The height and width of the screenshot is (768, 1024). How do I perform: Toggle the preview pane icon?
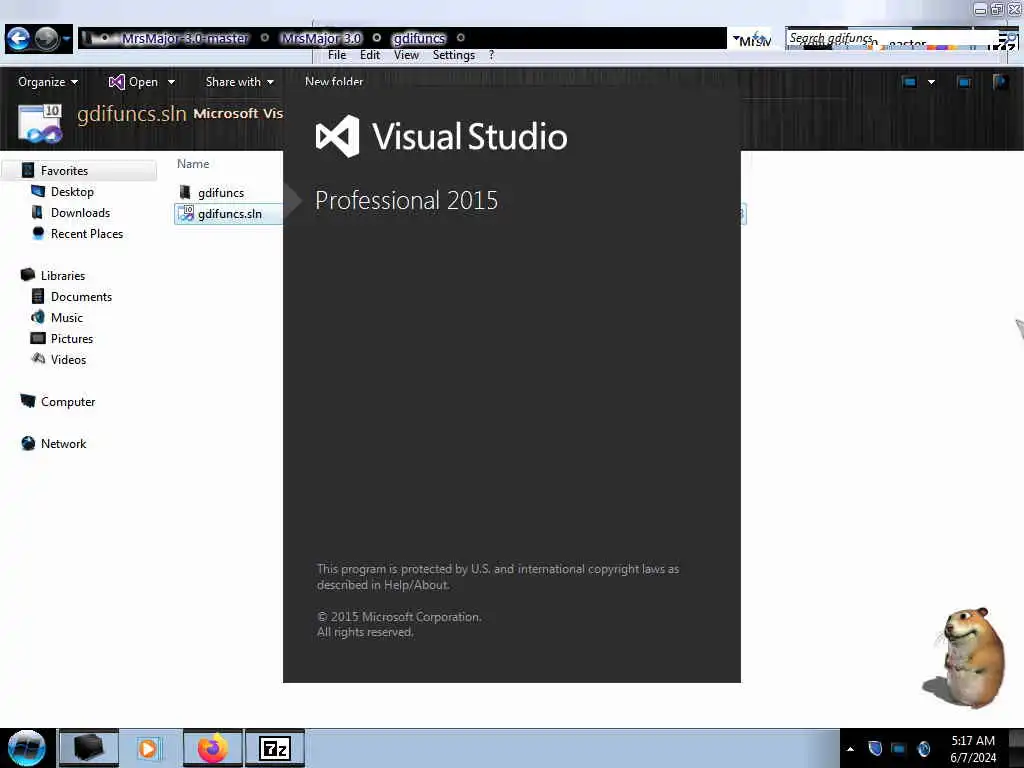click(x=964, y=82)
